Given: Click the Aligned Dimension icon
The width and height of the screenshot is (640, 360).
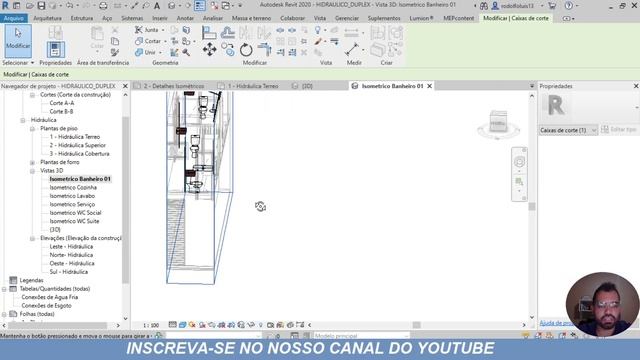Looking at the screenshot, I should click(x=351, y=50).
